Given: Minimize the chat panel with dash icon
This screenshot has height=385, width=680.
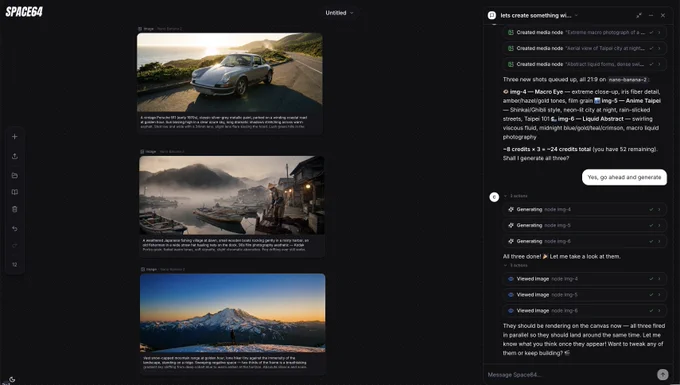Looking at the screenshot, I should (651, 15).
